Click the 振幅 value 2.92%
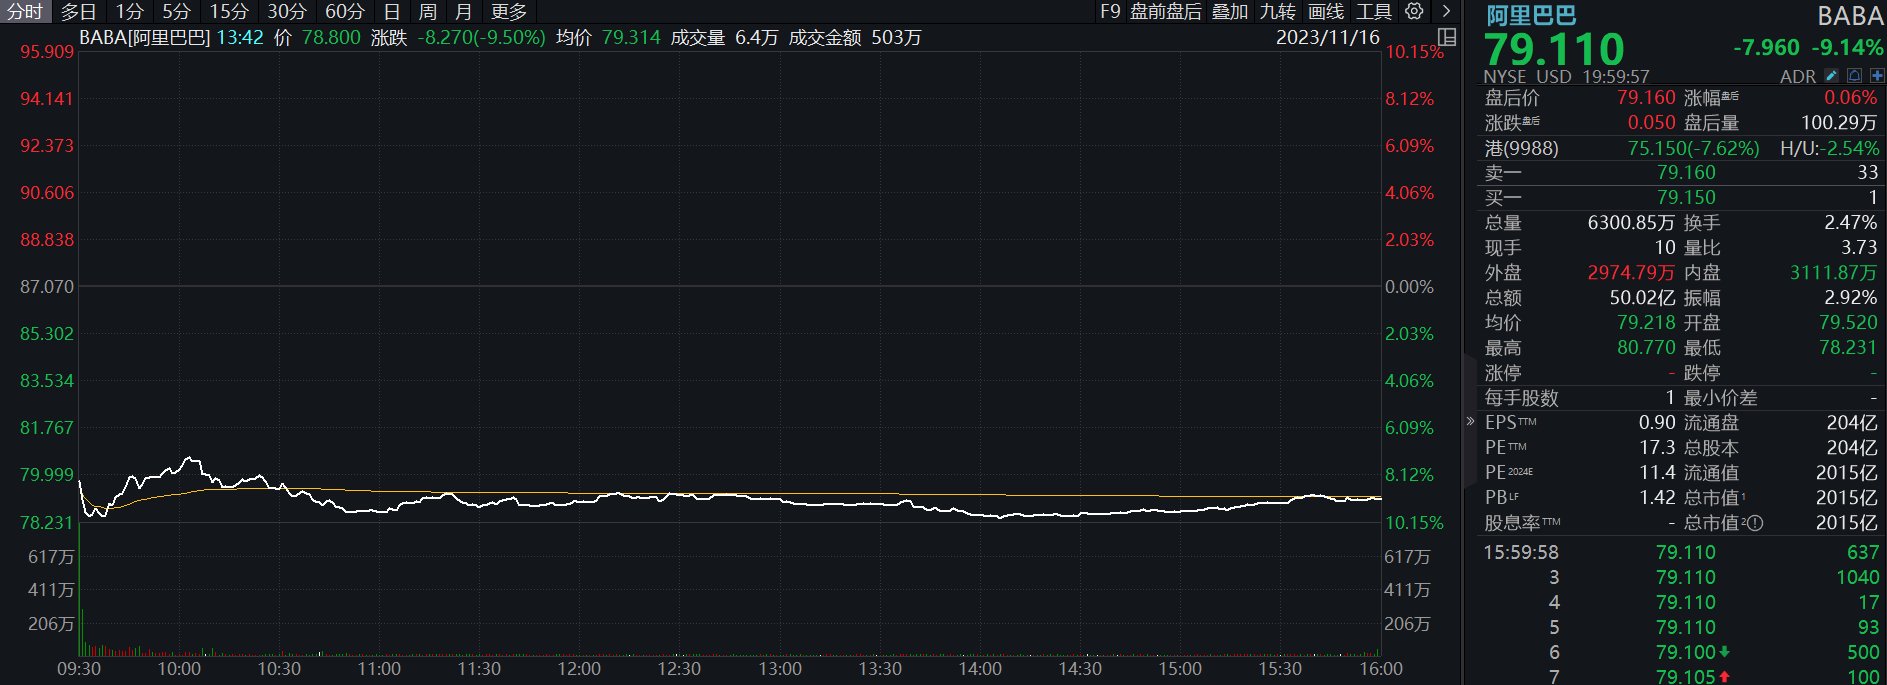Screen dimensions: 1887x685 point(1851,298)
